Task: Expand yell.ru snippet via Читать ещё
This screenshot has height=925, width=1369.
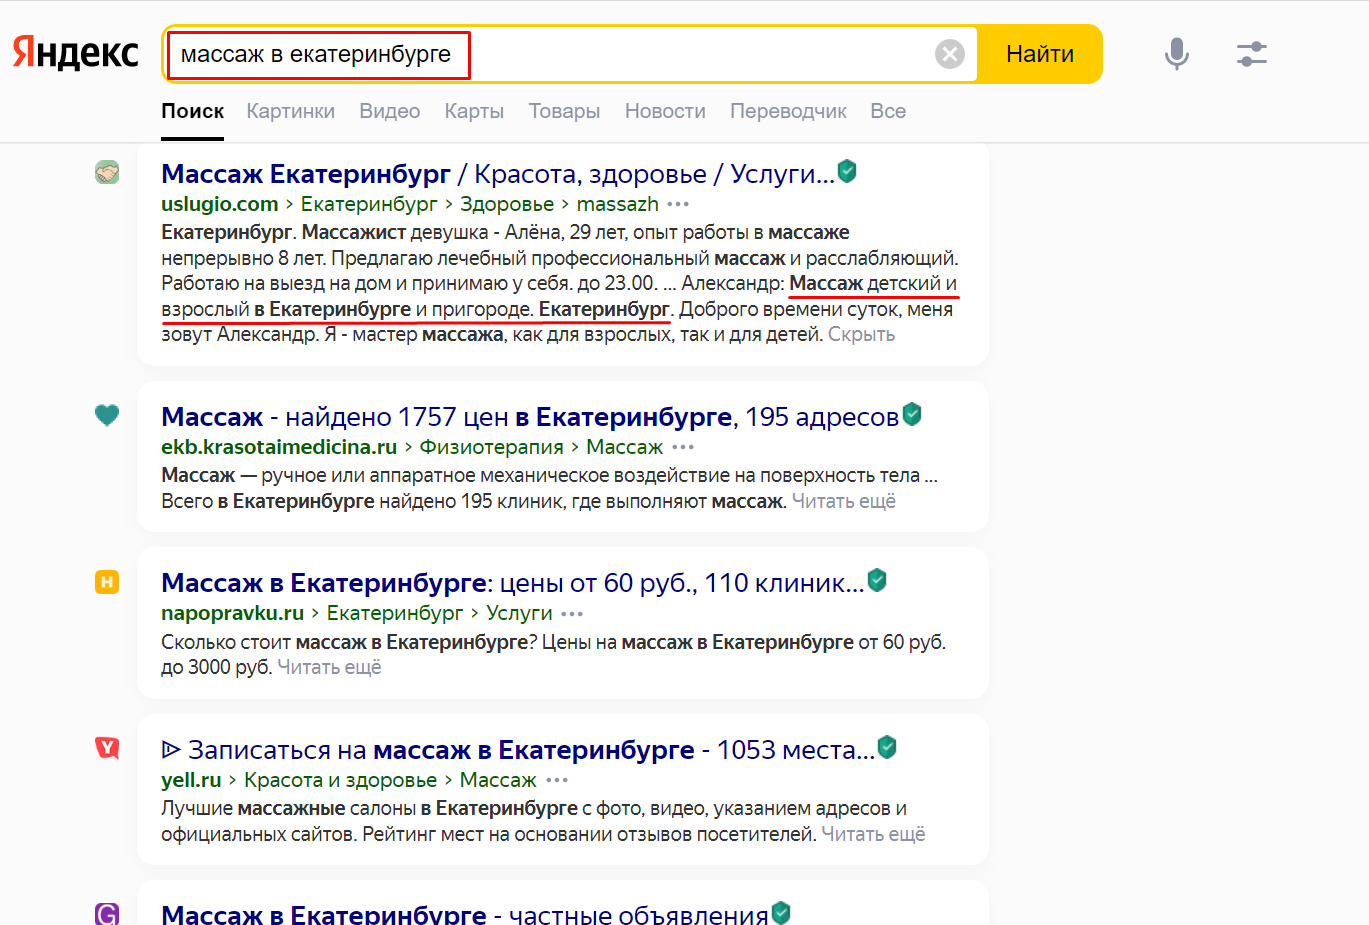Action: click(873, 834)
